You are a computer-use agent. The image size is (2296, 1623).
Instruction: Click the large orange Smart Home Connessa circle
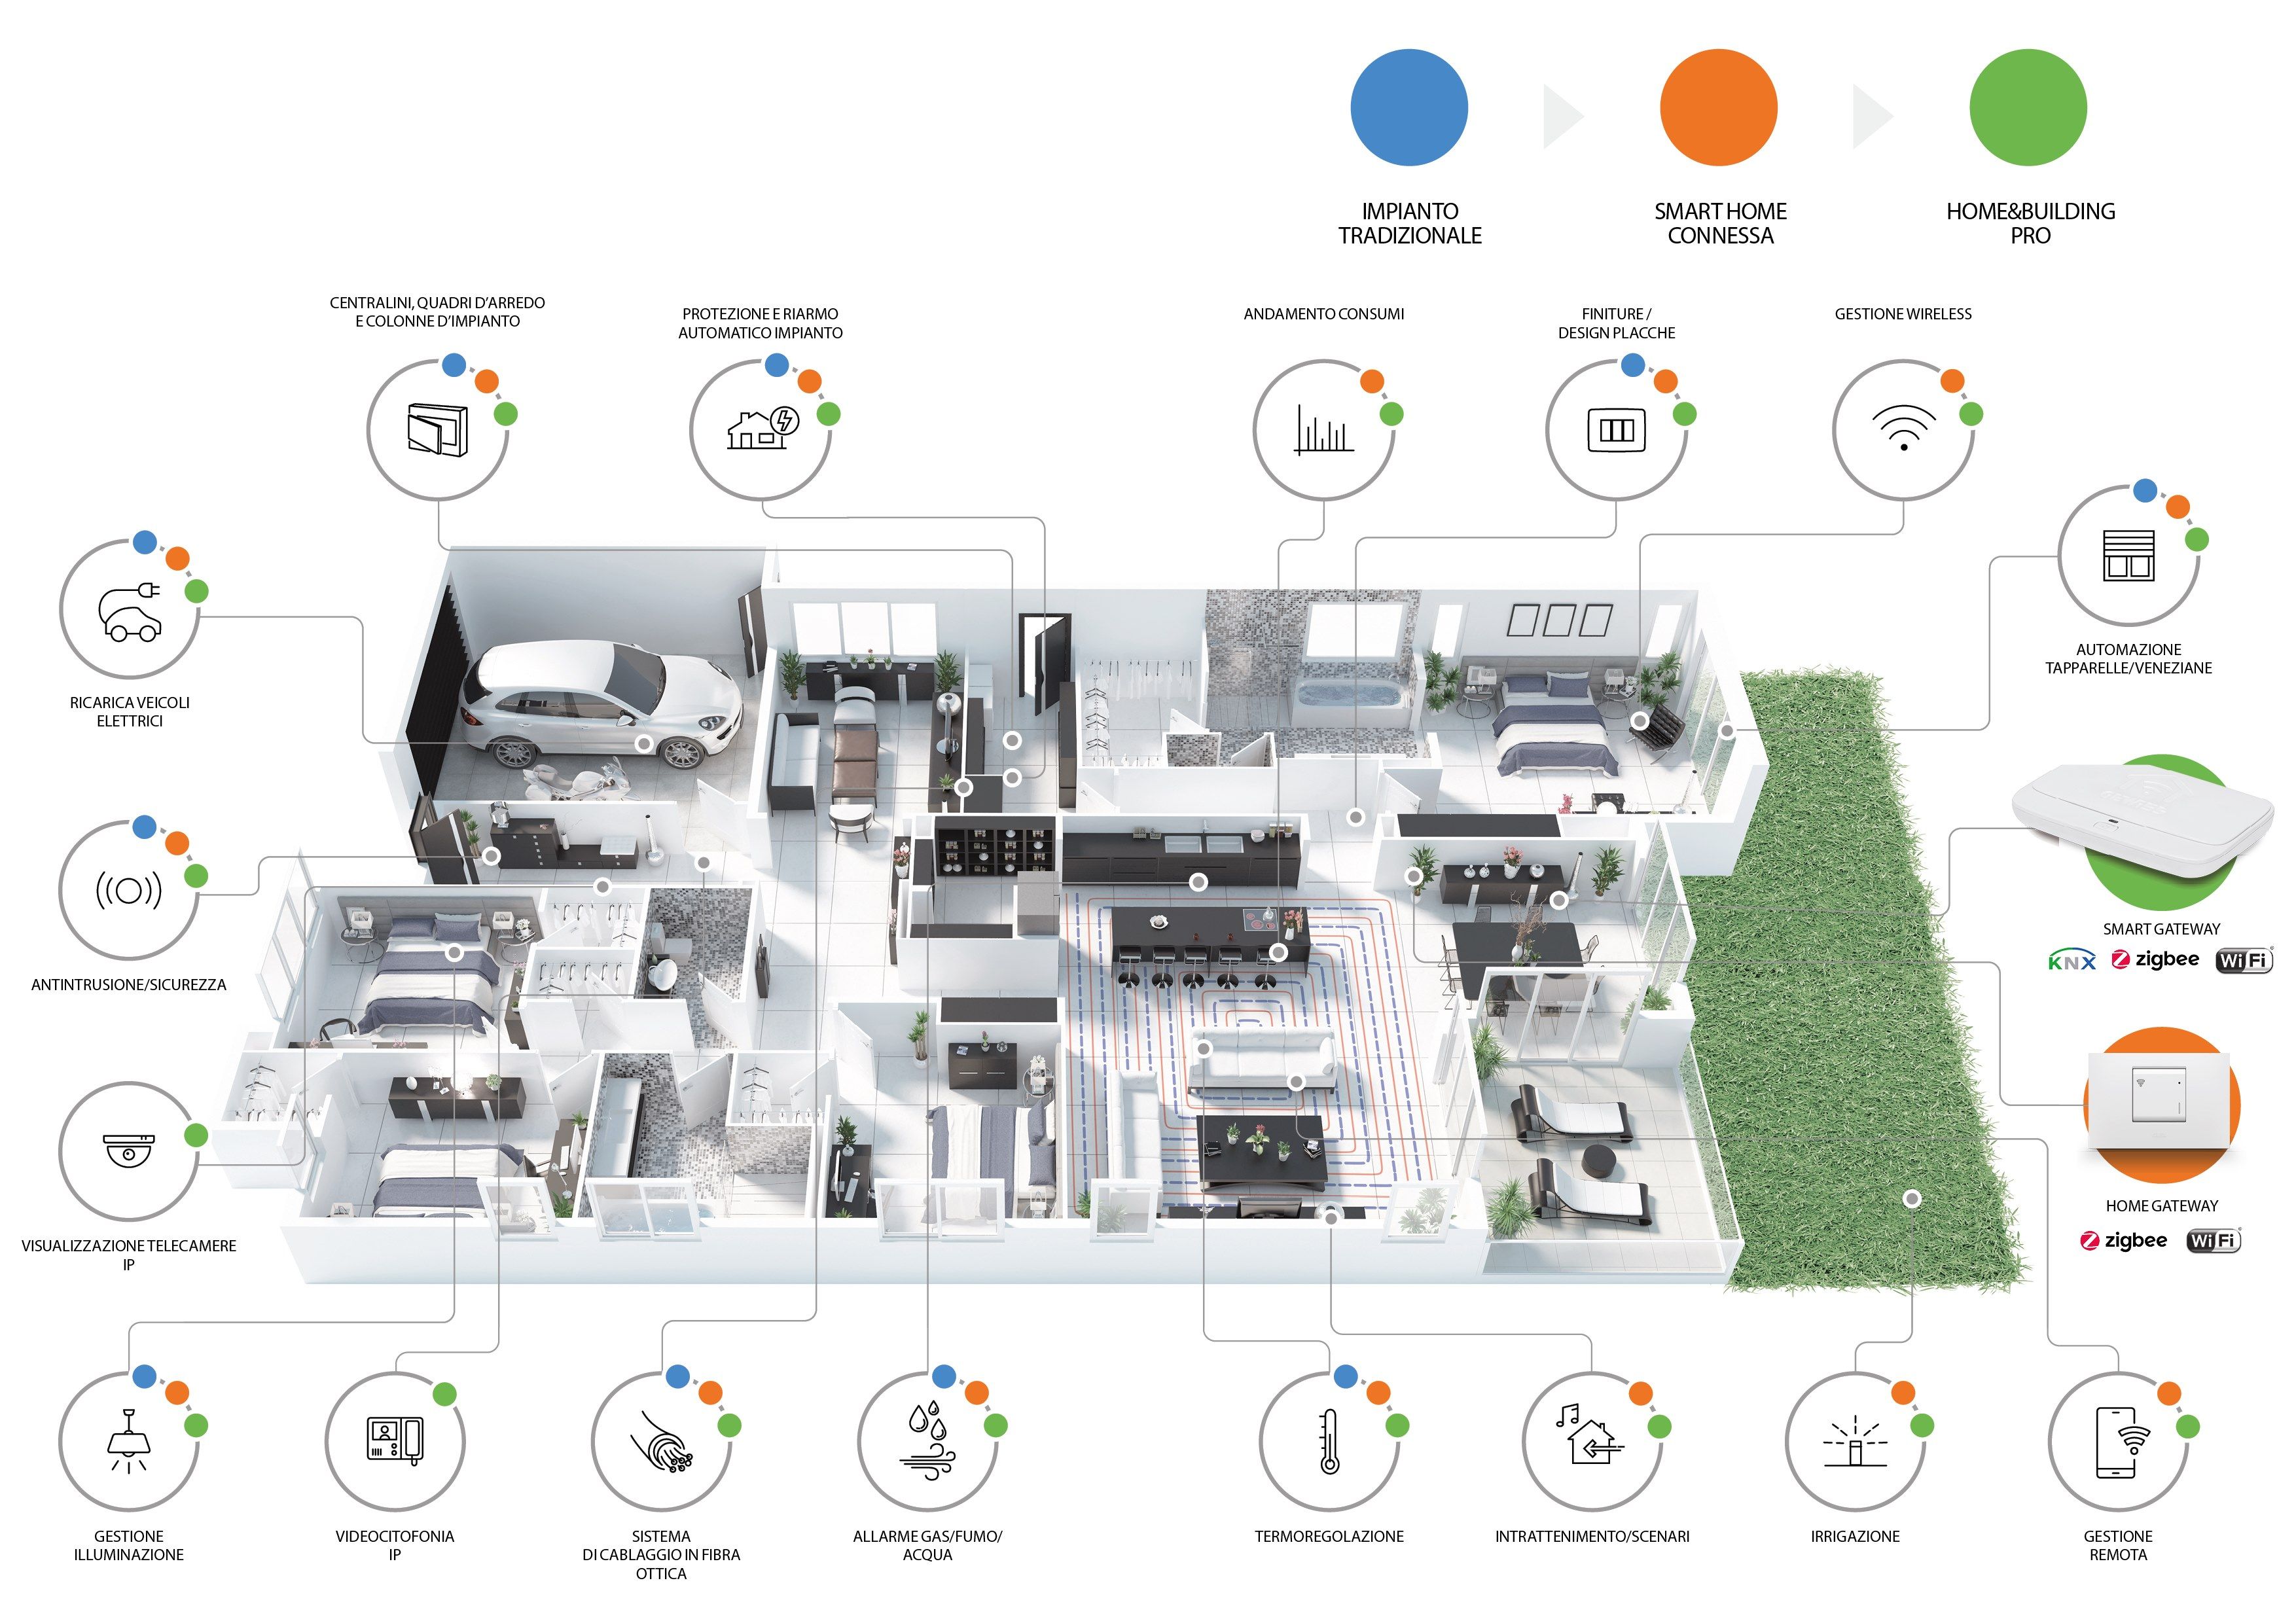pos(1719,108)
